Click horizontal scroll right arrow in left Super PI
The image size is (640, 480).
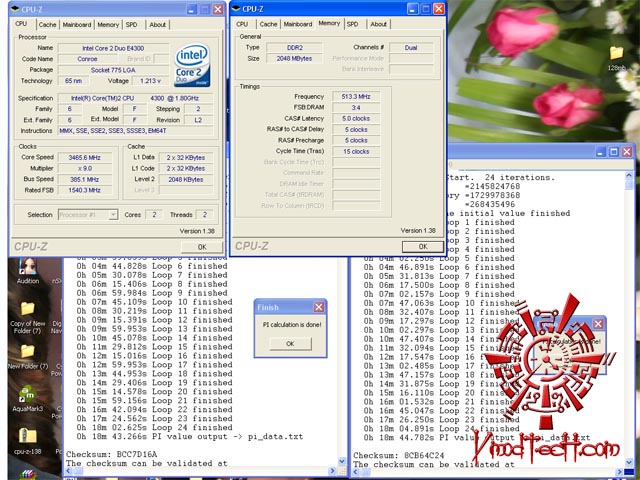point(333,471)
